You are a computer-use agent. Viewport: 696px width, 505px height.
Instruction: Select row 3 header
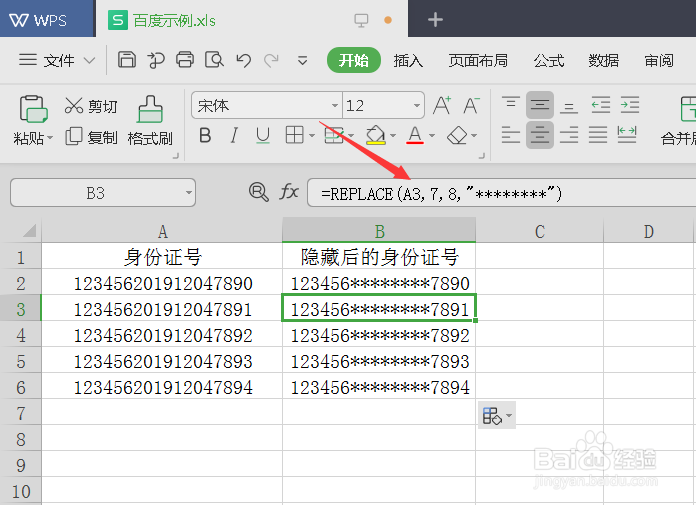point(21,309)
